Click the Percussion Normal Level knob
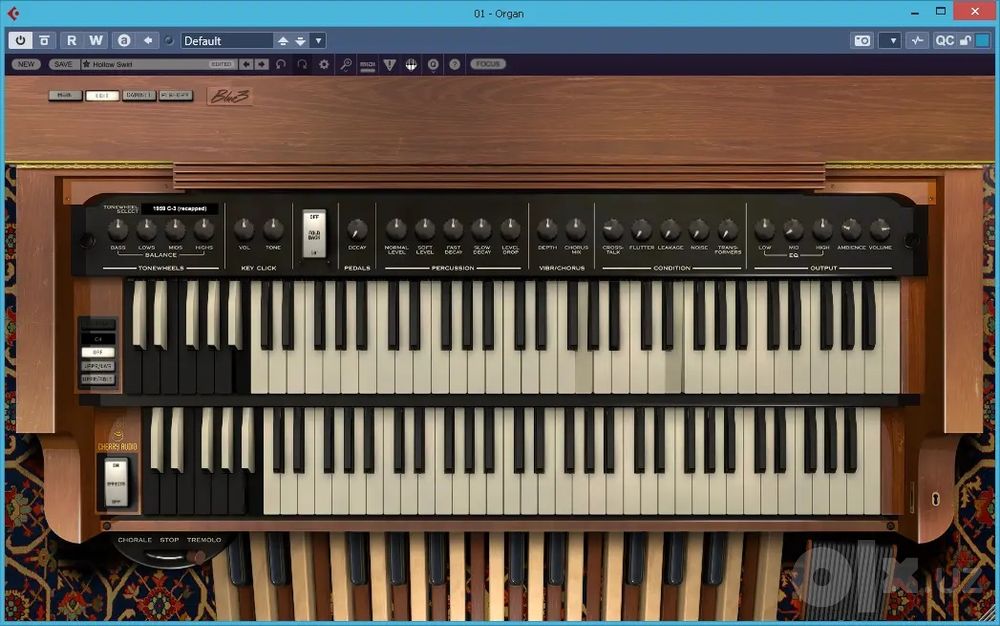This screenshot has width=1000, height=626. click(396, 229)
